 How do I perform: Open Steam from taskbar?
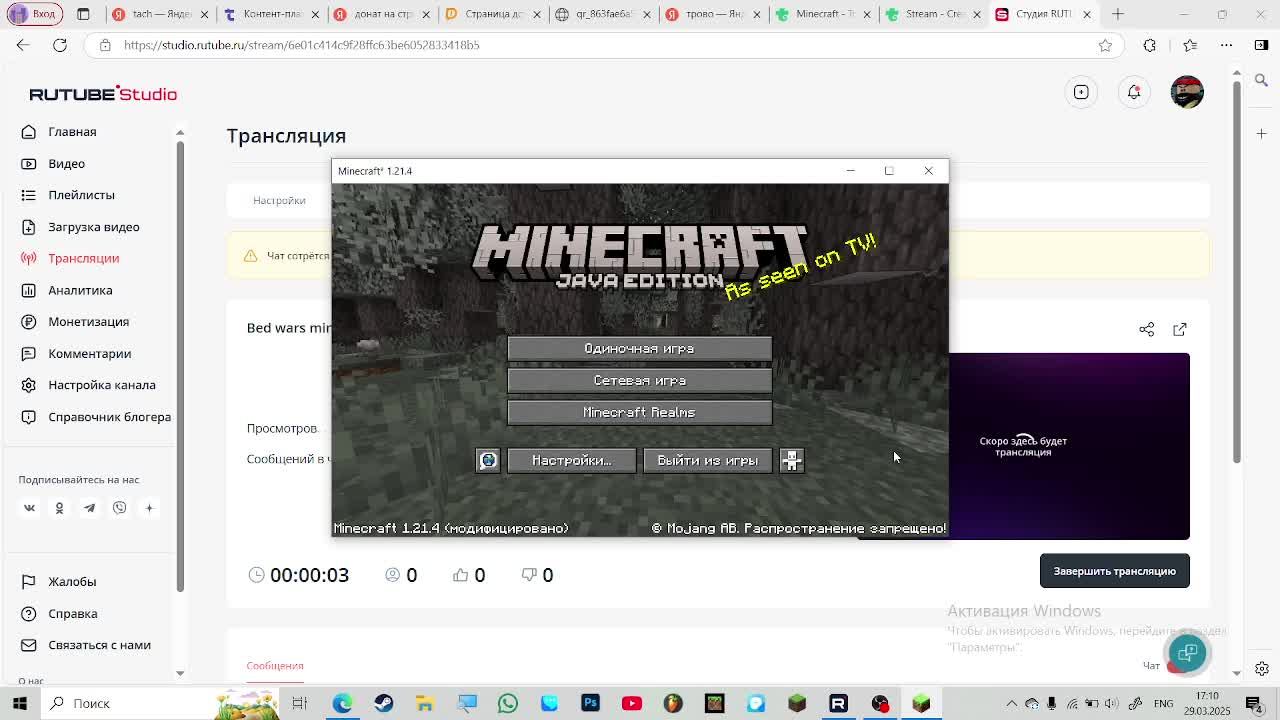tap(384, 703)
